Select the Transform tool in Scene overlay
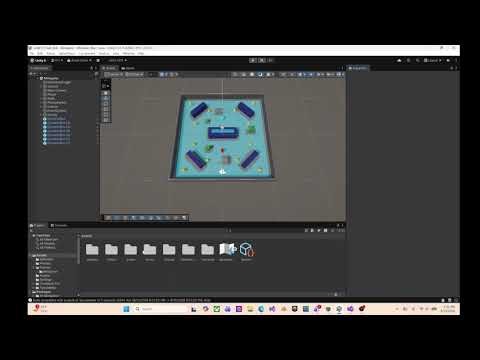The width and height of the screenshot is (480, 360). click(106, 119)
